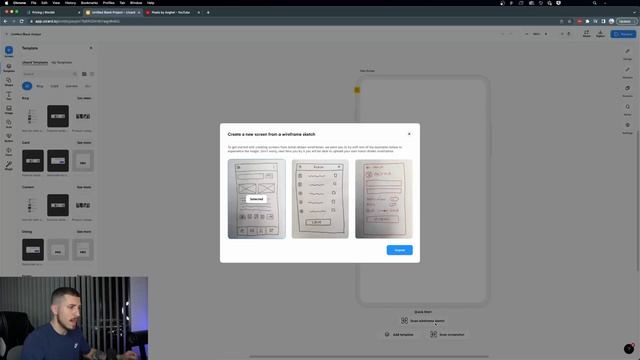Open the second pencil icon on right sidebar
Image resolution: width=640 pixels, height=360 pixels.
627,71
